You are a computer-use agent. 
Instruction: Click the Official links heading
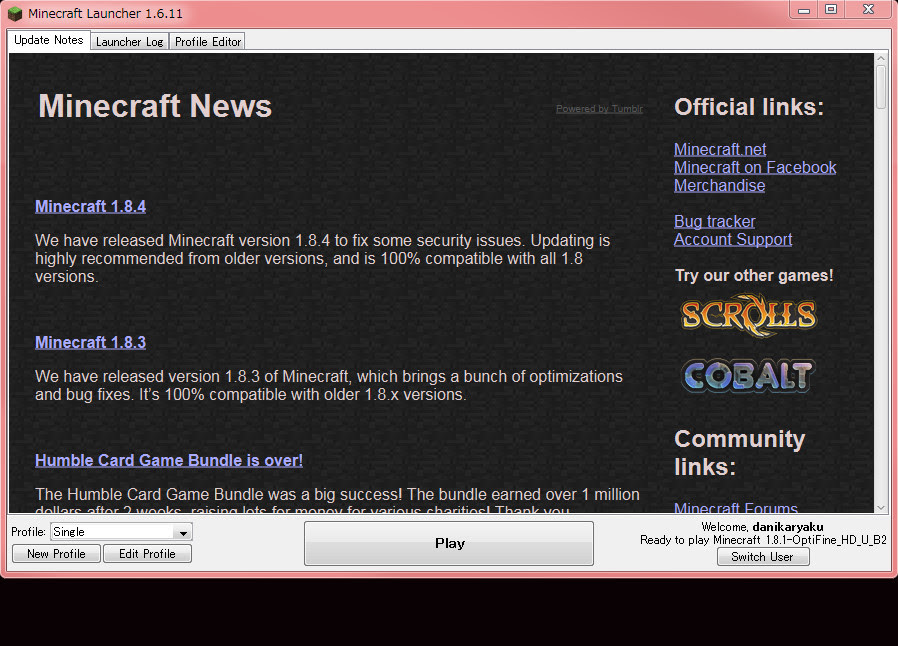tap(749, 107)
